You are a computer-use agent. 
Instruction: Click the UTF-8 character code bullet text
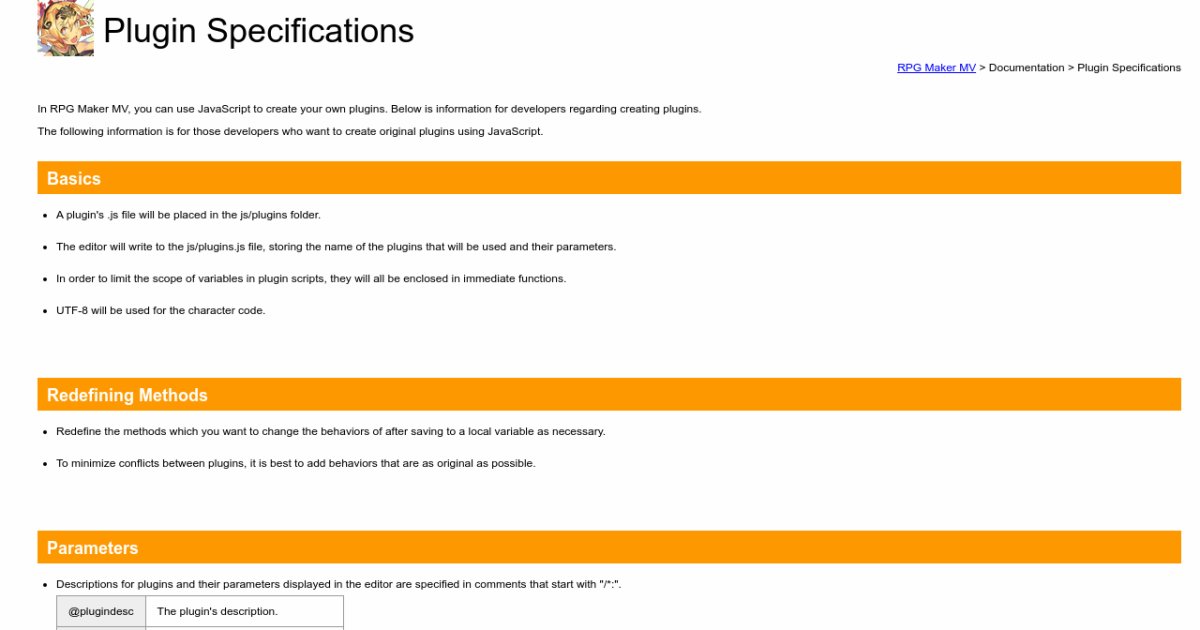[x=160, y=311]
